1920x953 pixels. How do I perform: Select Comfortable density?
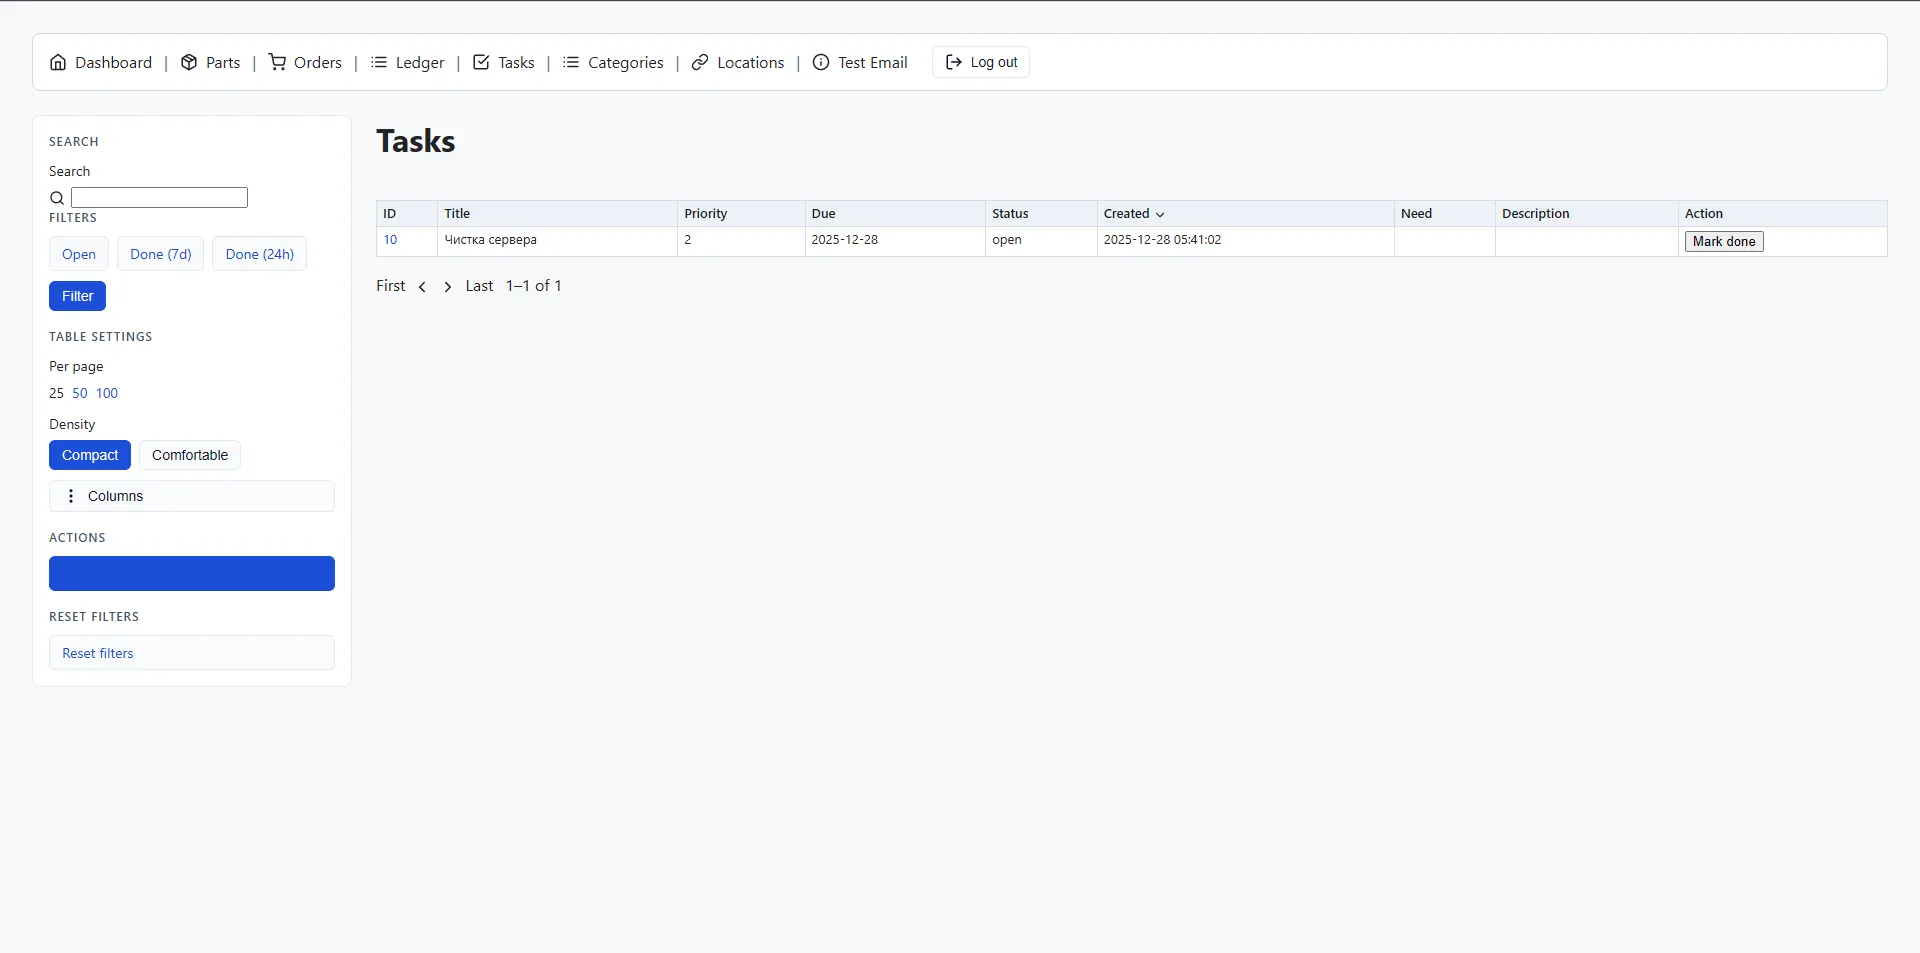pos(190,455)
